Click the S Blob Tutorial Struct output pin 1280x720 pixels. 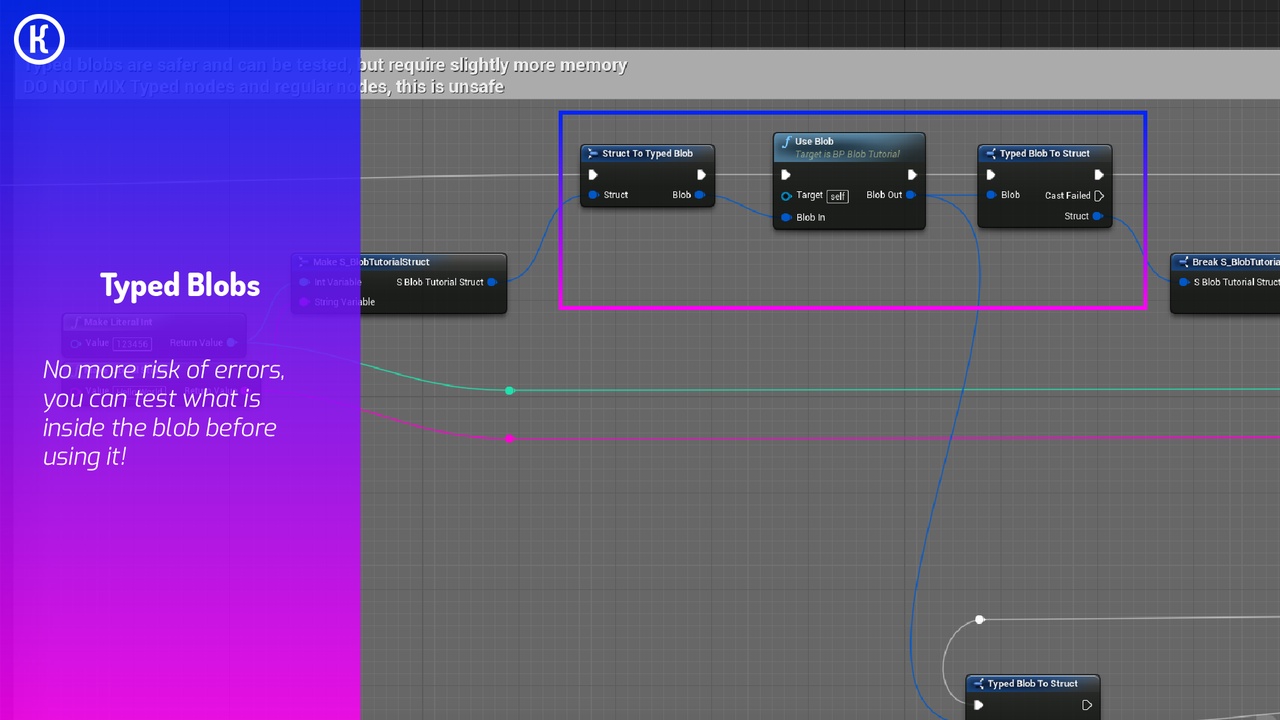(x=491, y=282)
